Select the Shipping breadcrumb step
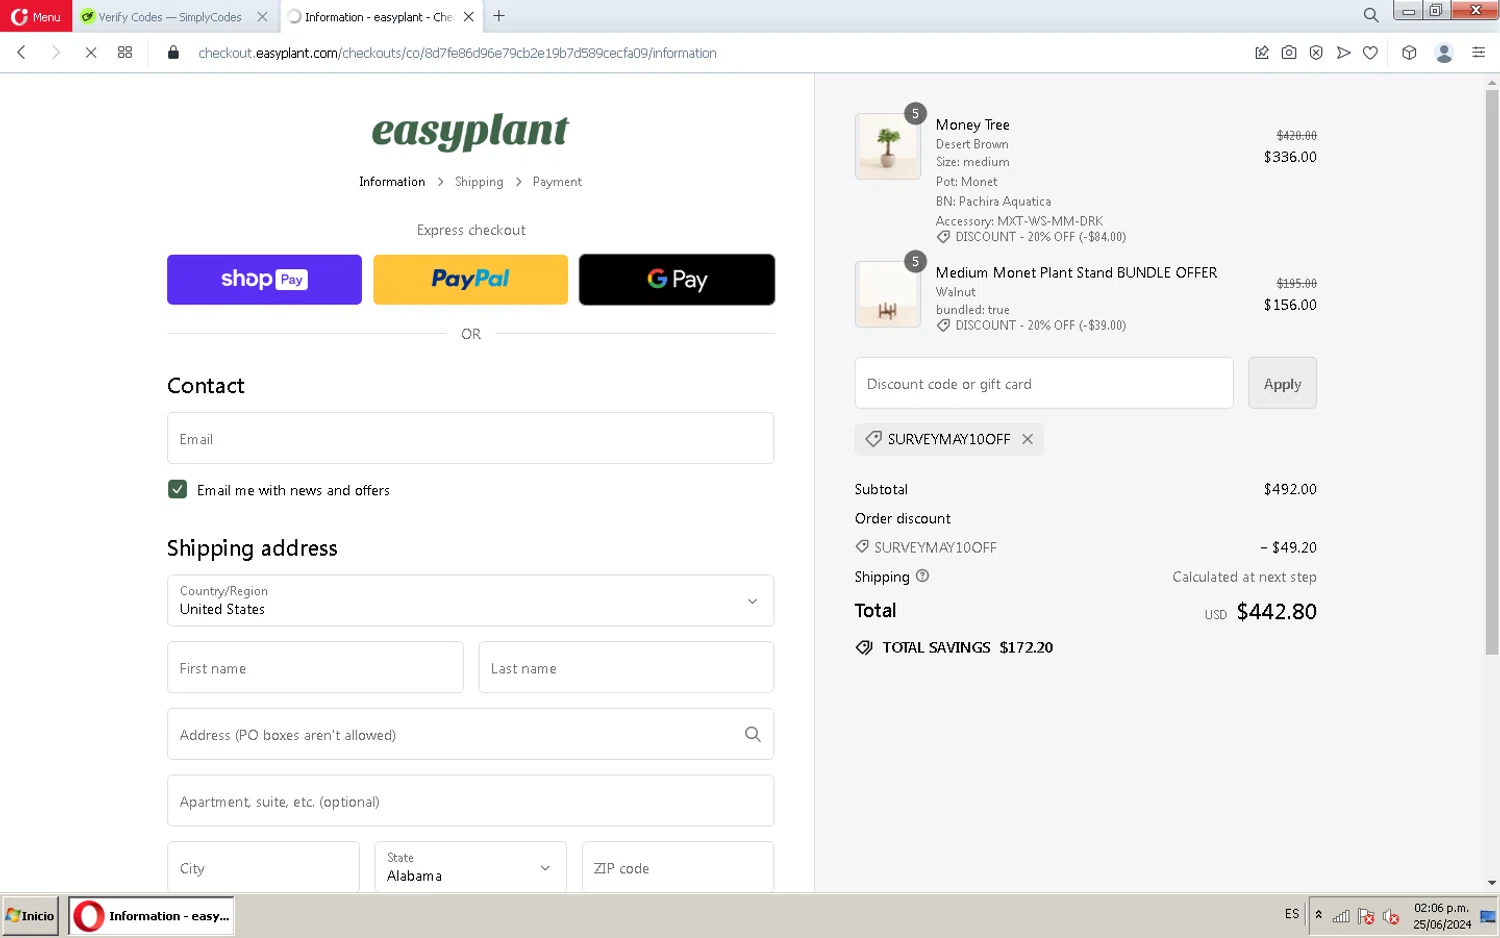This screenshot has height=938, width=1500. click(x=479, y=182)
